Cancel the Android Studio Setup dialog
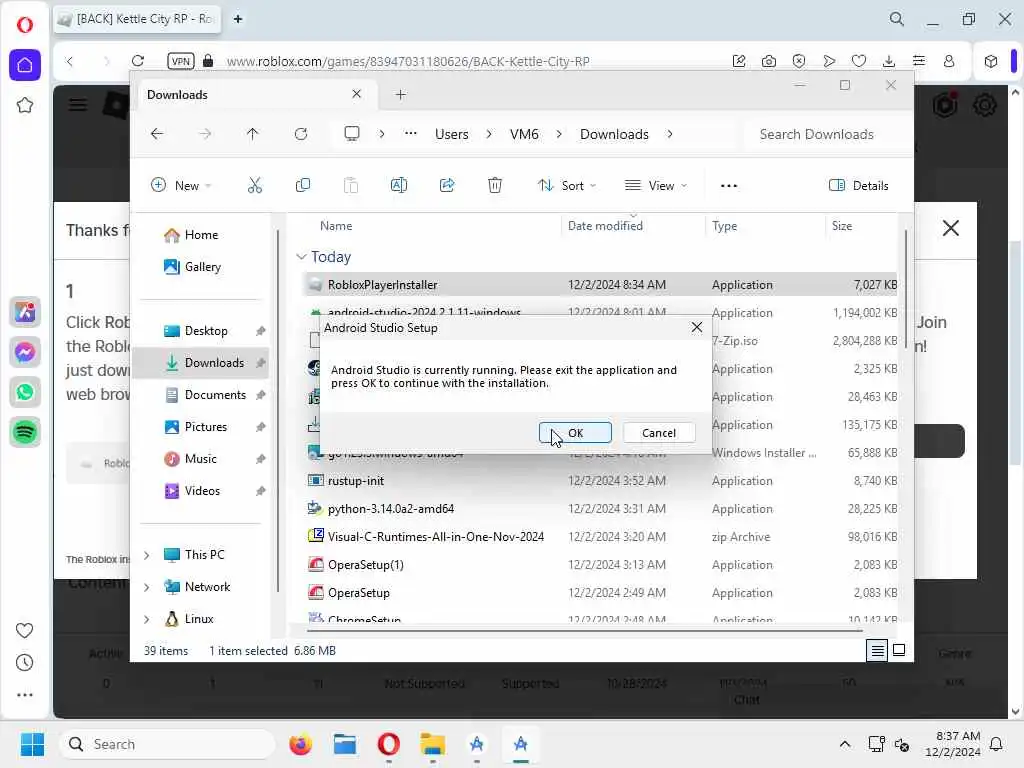 click(x=658, y=433)
